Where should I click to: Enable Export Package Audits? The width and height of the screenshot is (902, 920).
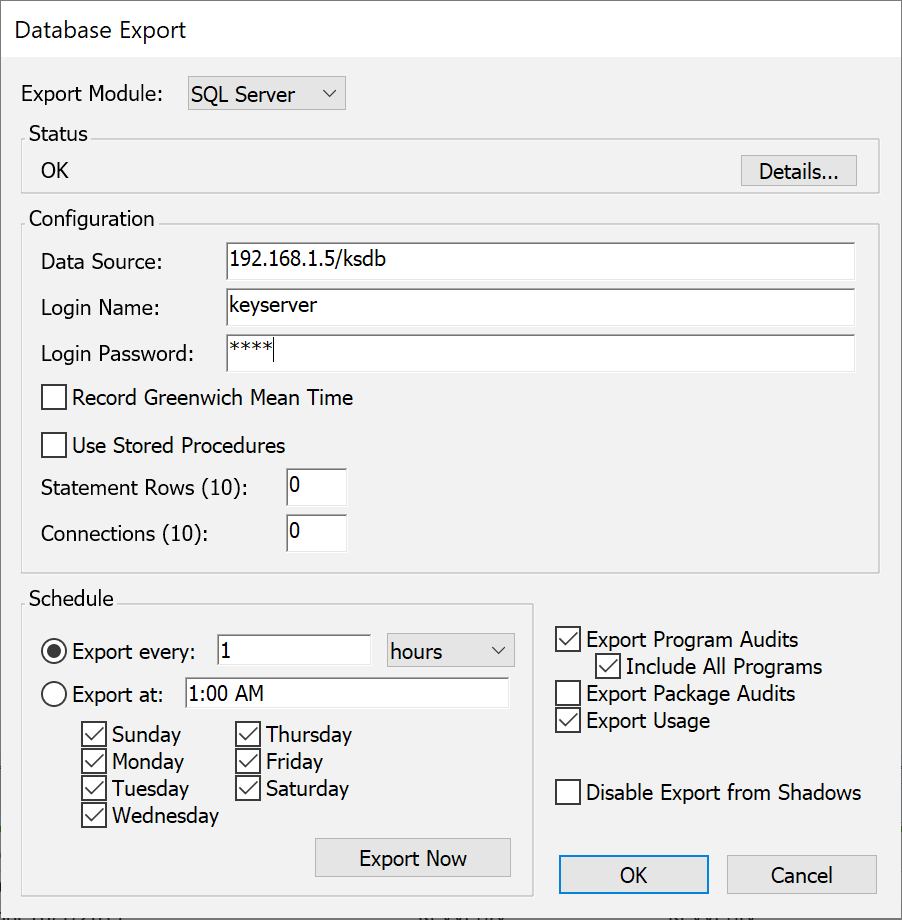568,693
